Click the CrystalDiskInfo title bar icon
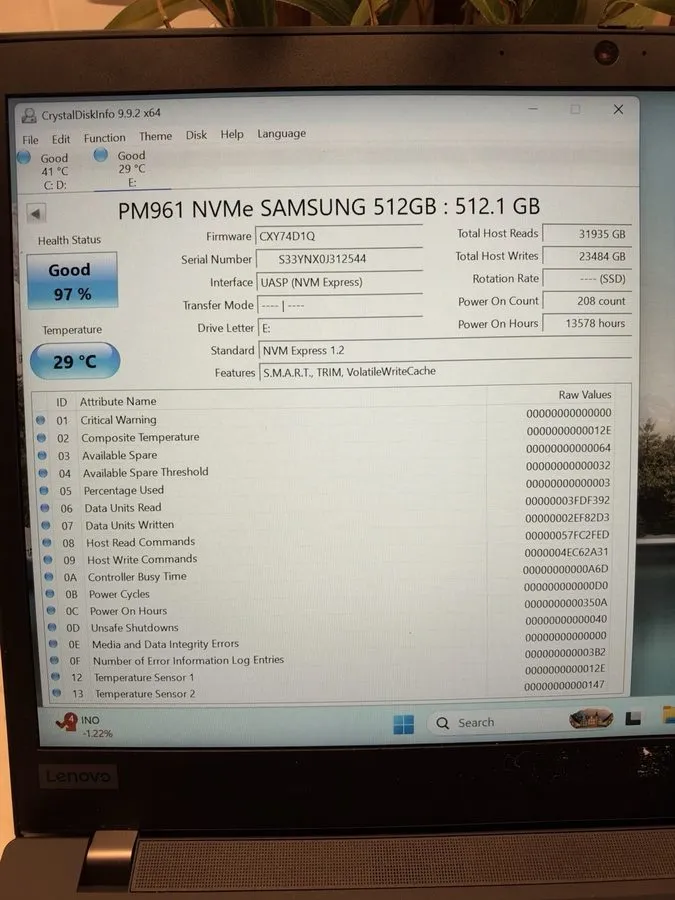Viewport: 675px width, 900px height. (29, 115)
